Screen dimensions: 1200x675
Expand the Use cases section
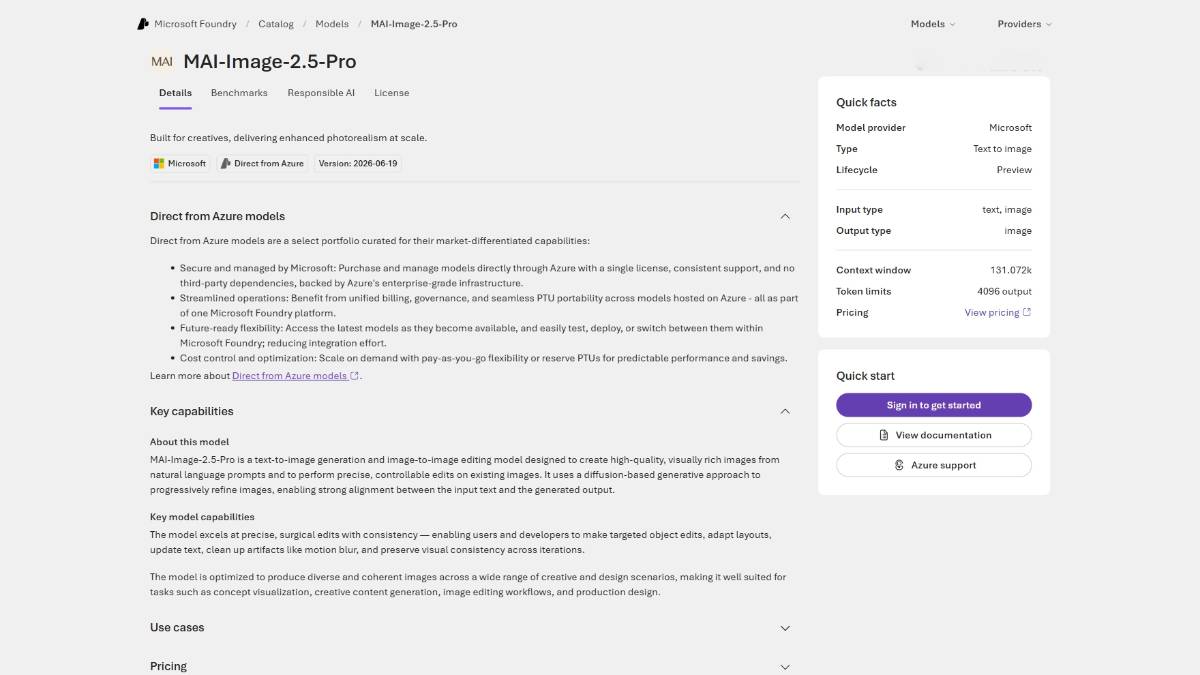tap(785, 628)
